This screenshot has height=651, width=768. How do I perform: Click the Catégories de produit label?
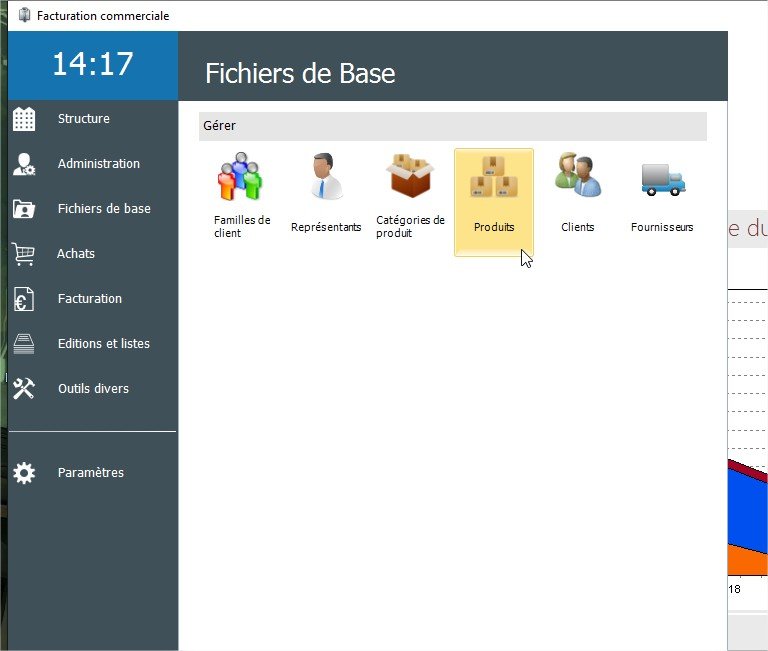[x=410, y=227]
